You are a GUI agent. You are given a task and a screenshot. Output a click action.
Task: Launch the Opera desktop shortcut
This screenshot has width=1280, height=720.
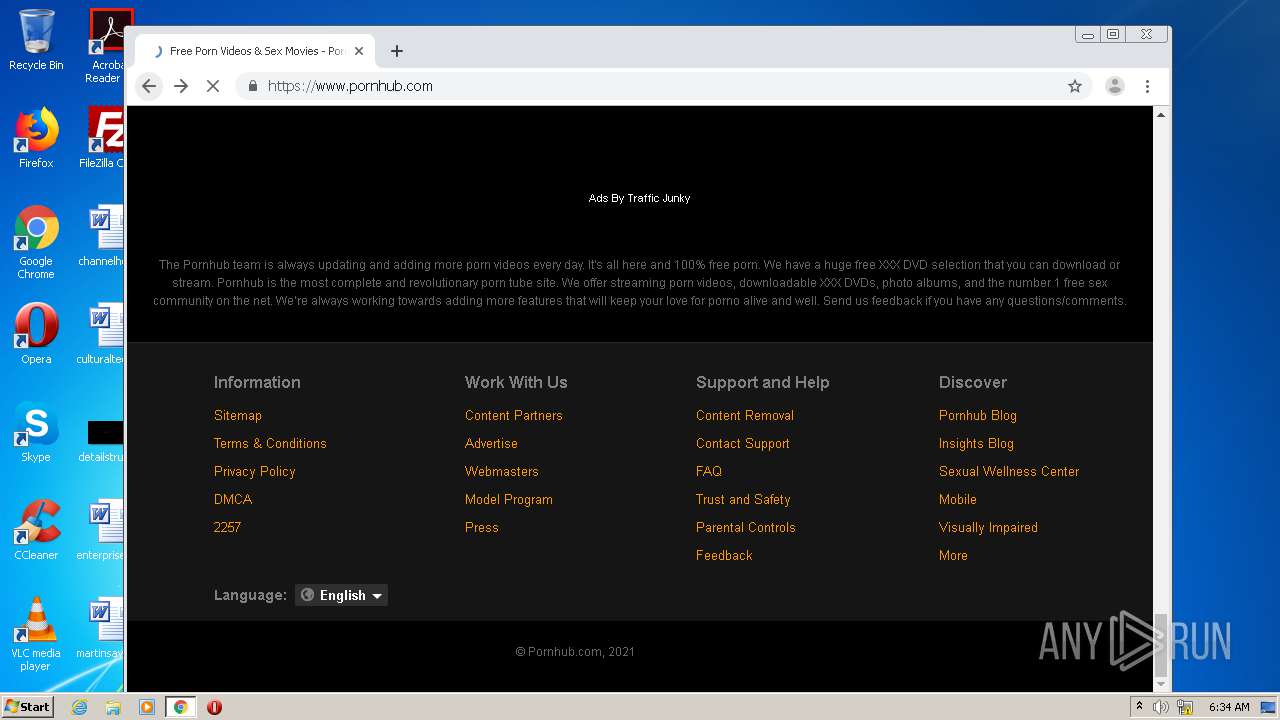[x=36, y=334]
